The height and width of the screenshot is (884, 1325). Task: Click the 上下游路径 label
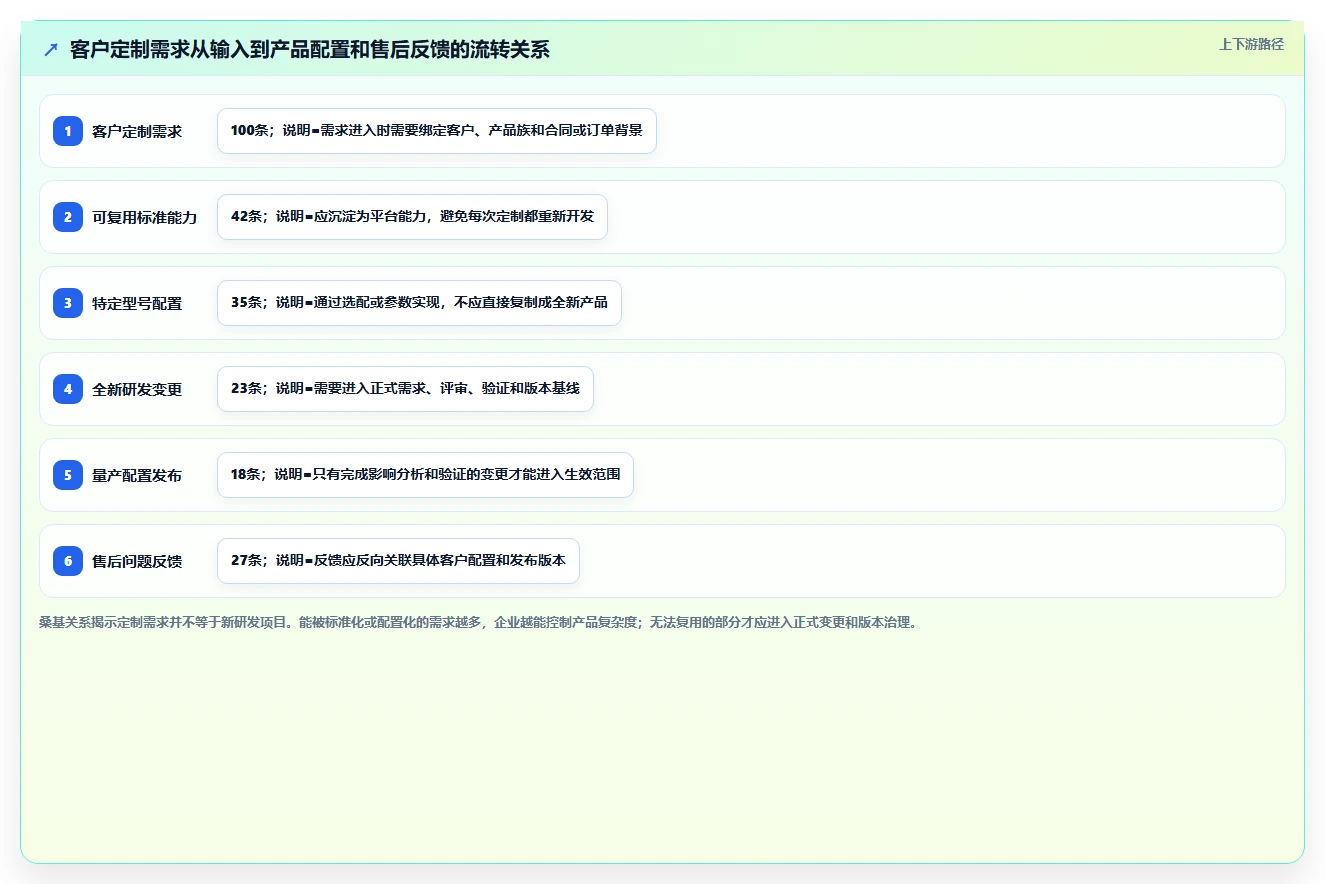(x=1251, y=44)
